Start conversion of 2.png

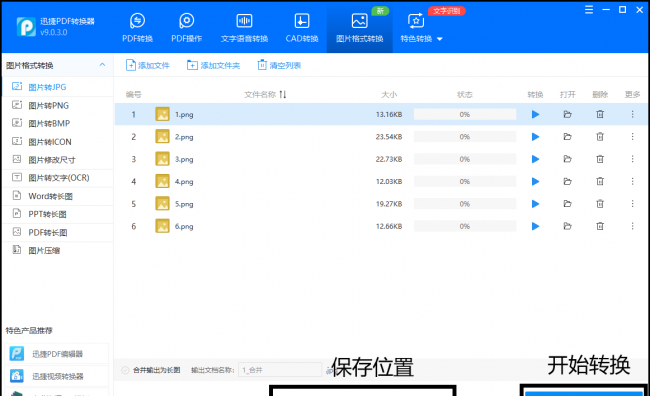pos(535,137)
